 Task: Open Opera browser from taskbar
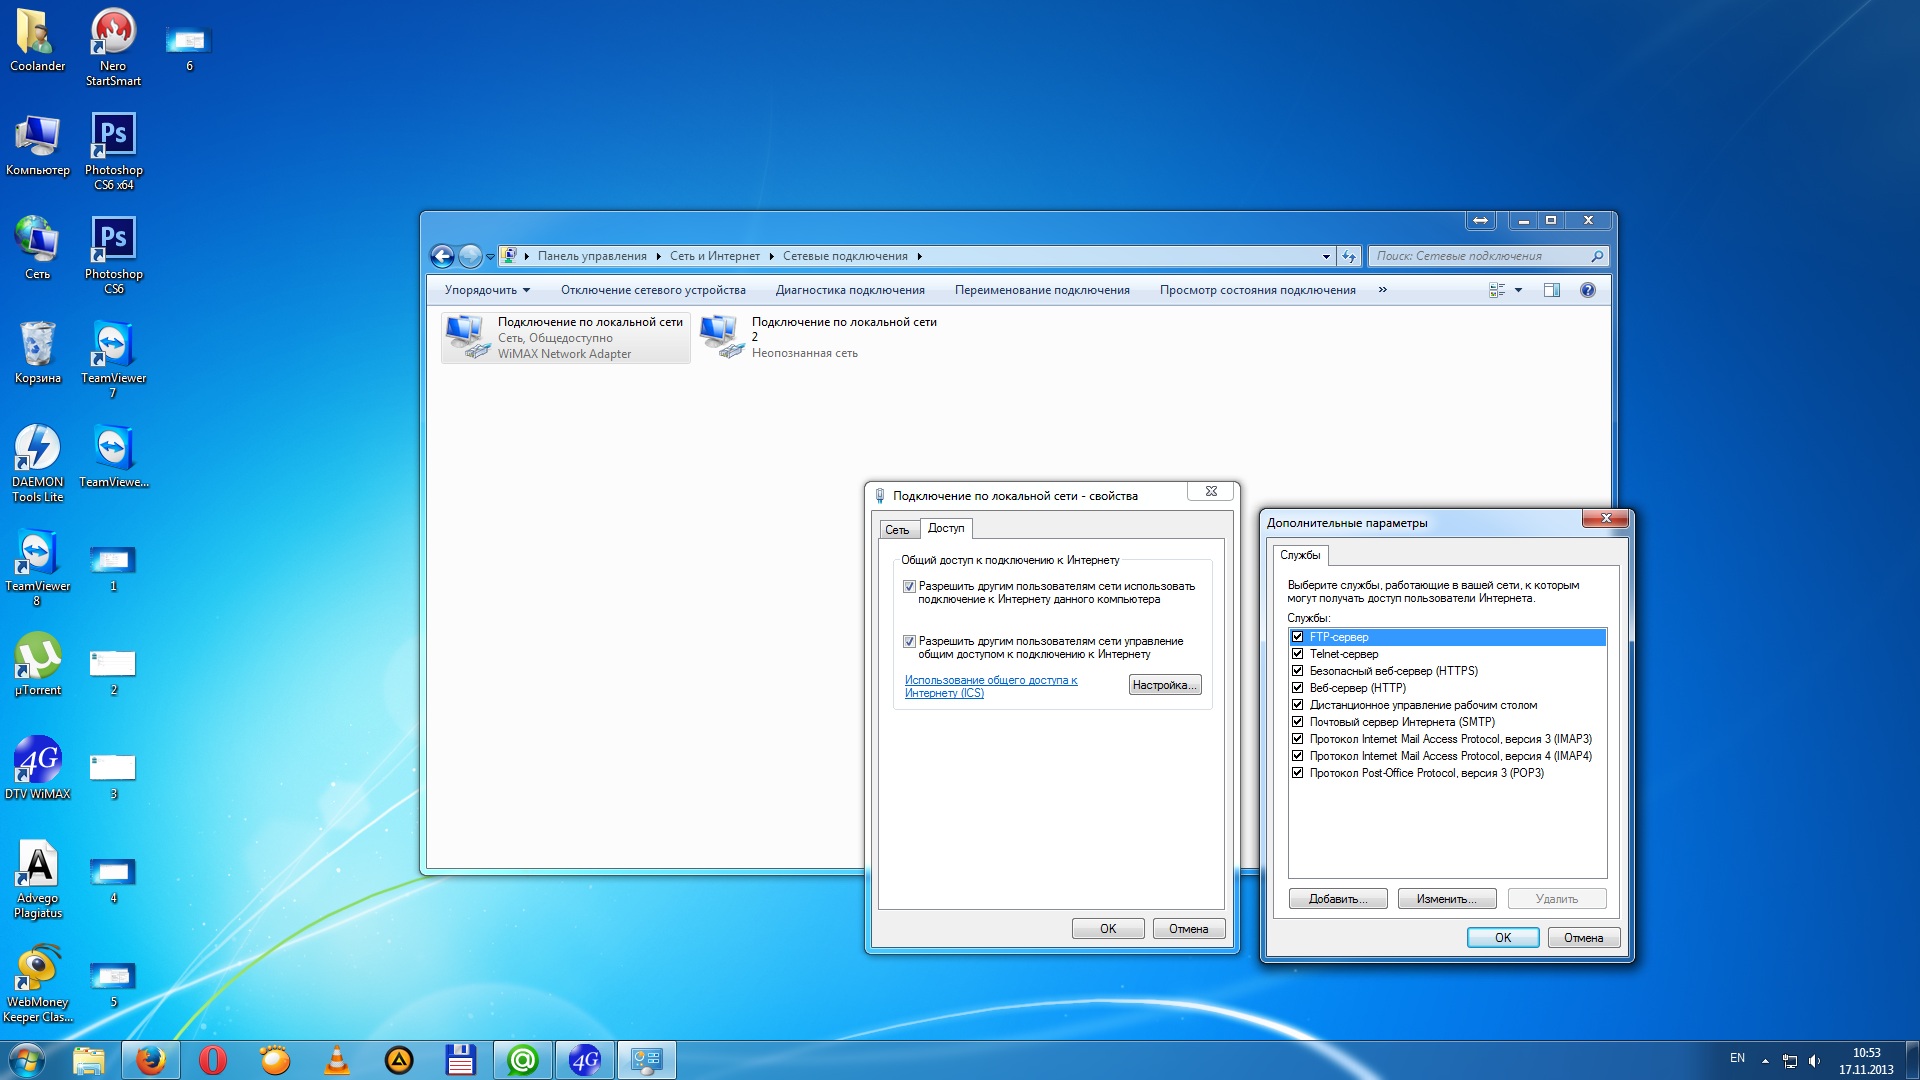click(213, 1060)
